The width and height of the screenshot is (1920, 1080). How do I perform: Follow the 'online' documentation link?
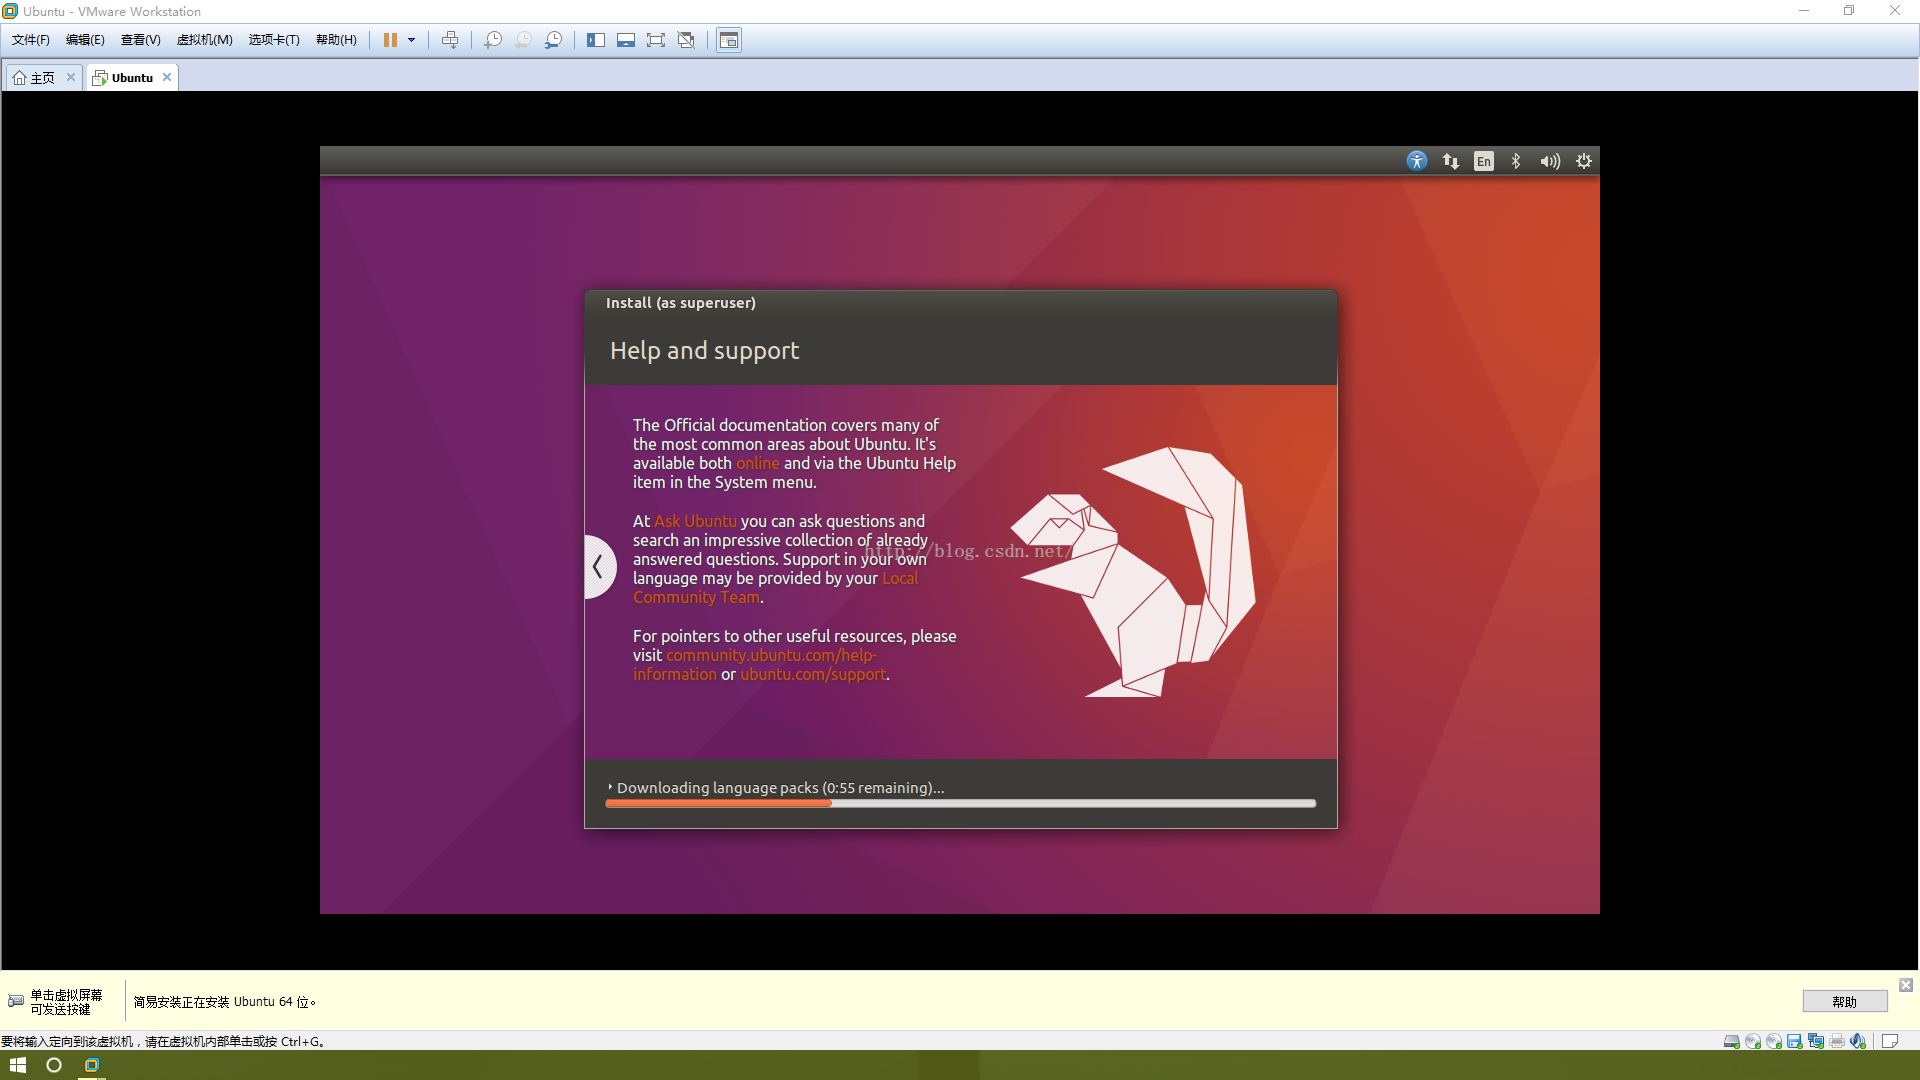[x=757, y=463]
